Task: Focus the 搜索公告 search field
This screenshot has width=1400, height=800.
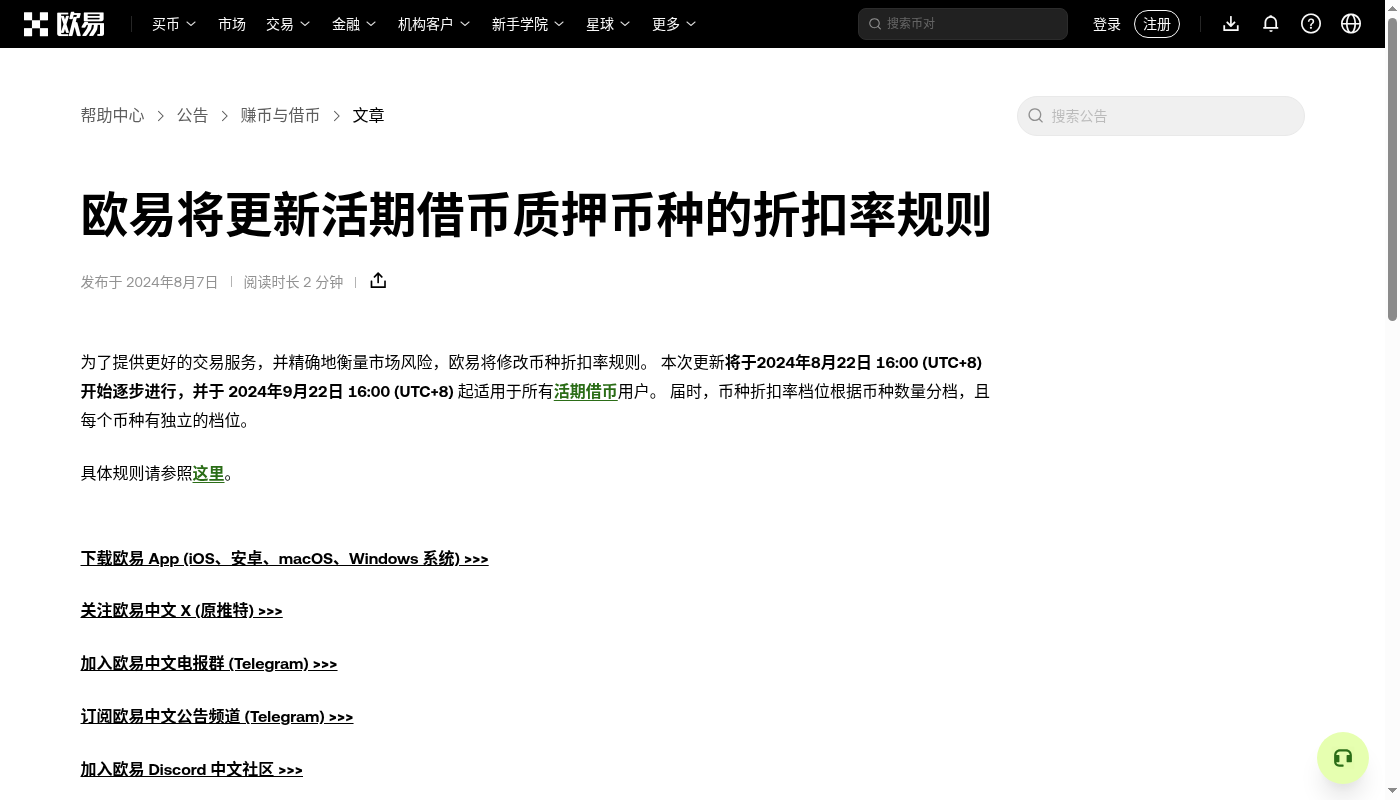Action: (x=1161, y=116)
